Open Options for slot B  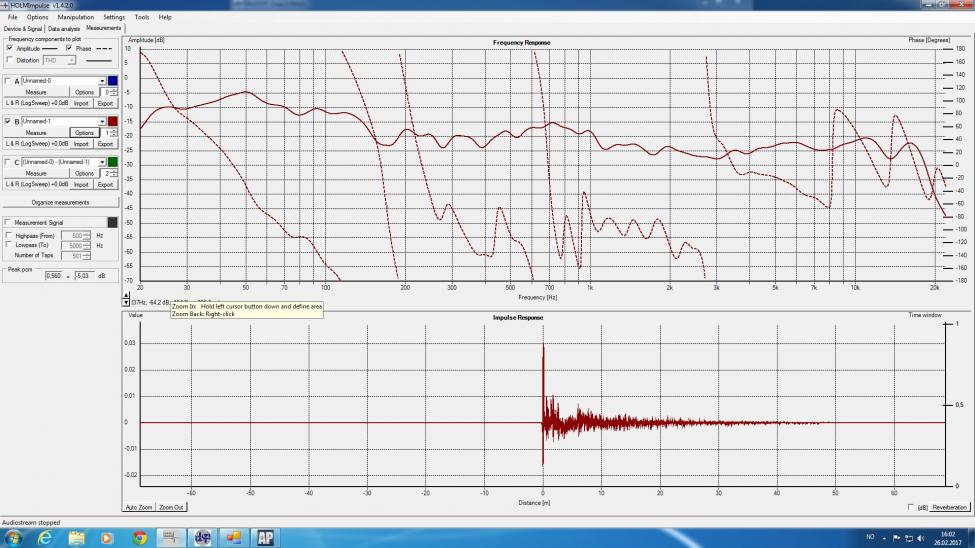click(x=84, y=132)
